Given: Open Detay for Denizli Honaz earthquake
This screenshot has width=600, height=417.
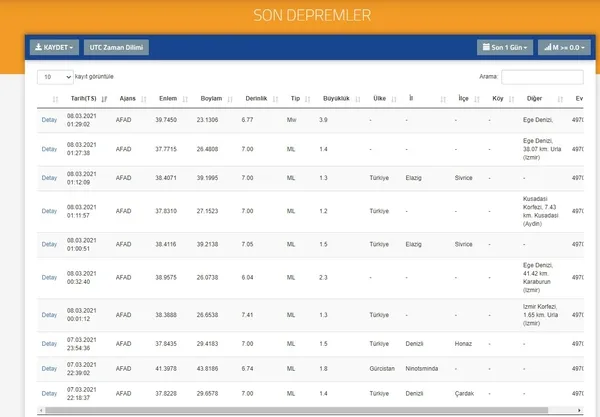Looking at the screenshot, I should click(49, 344).
